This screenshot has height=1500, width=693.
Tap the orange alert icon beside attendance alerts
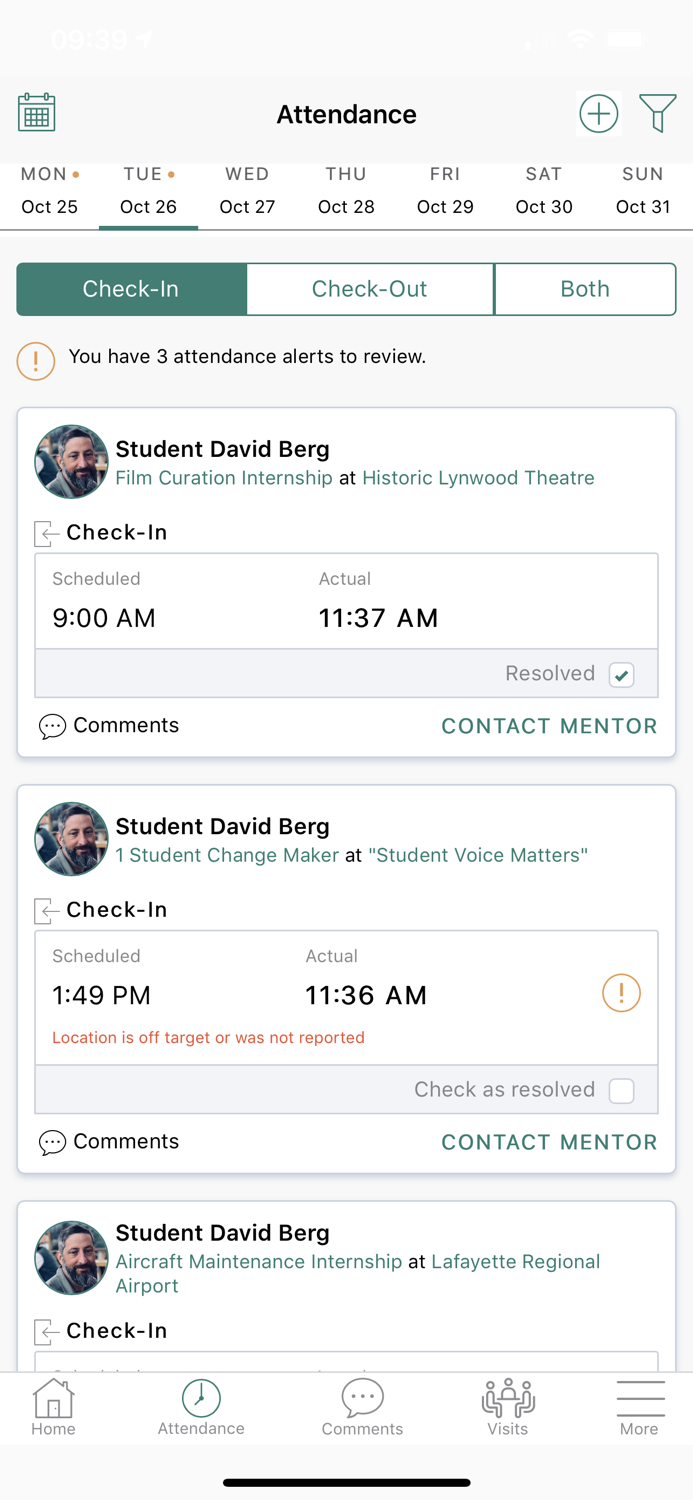[36, 360]
